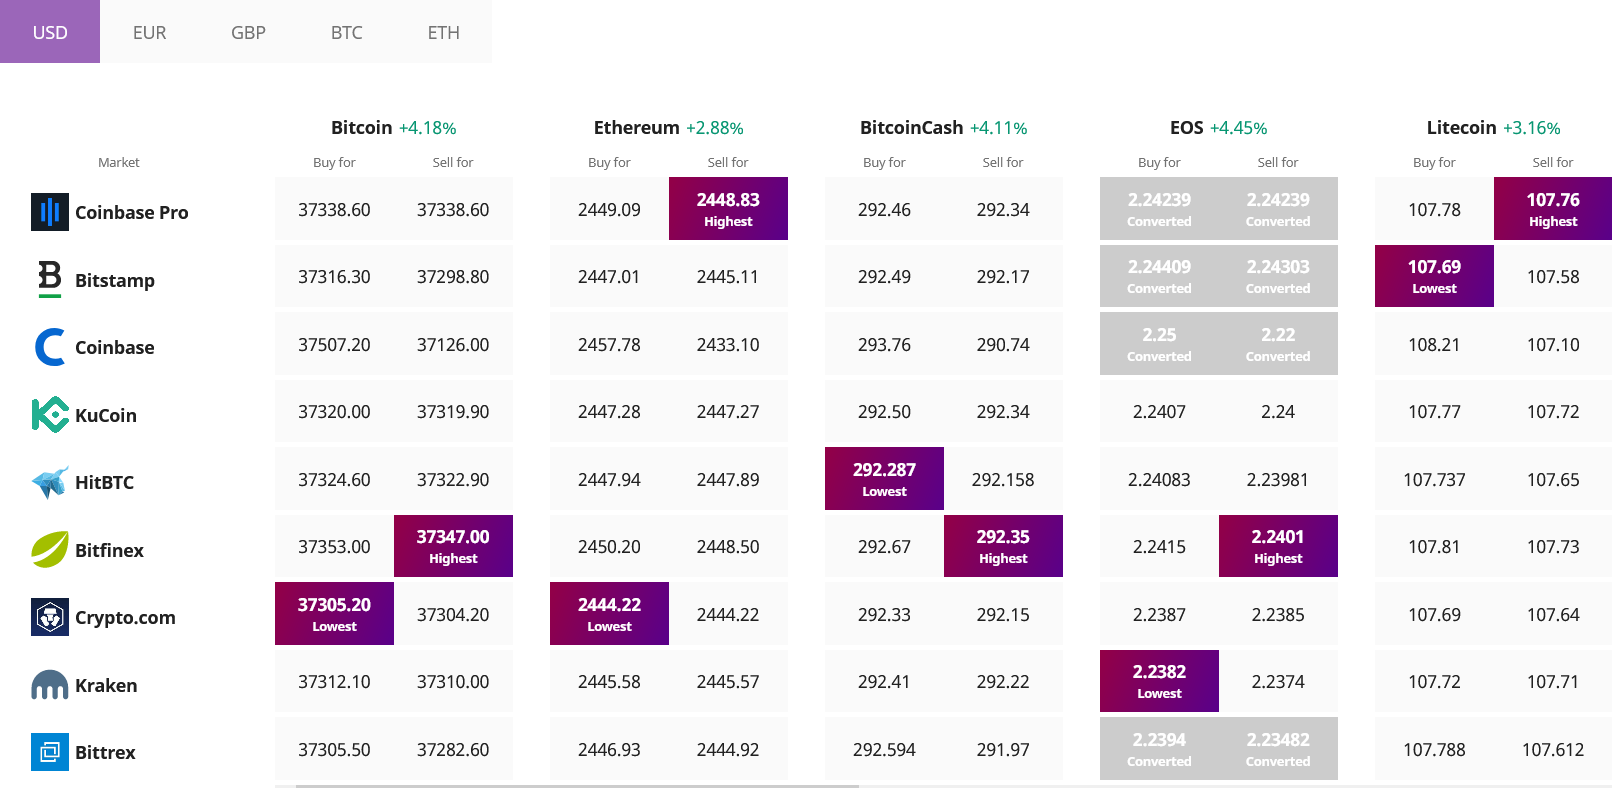Screen dimensions: 1612x788
Task: Click the Bittrex logo icon
Action: (x=50, y=752)
